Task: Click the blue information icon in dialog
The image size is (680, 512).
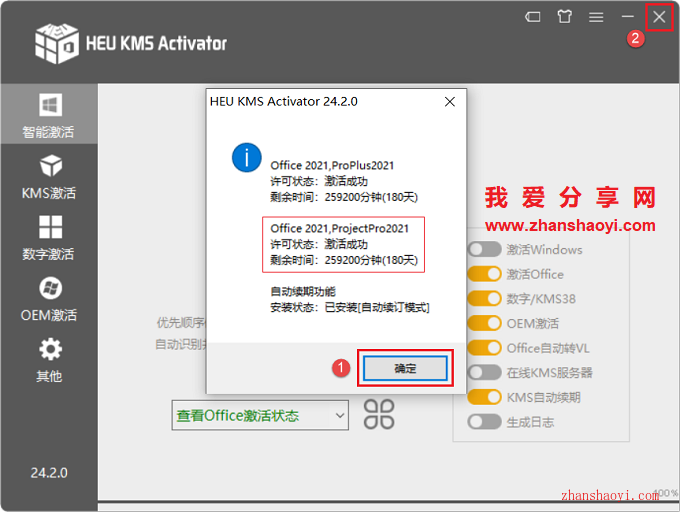Action: [x=247, y=157]
